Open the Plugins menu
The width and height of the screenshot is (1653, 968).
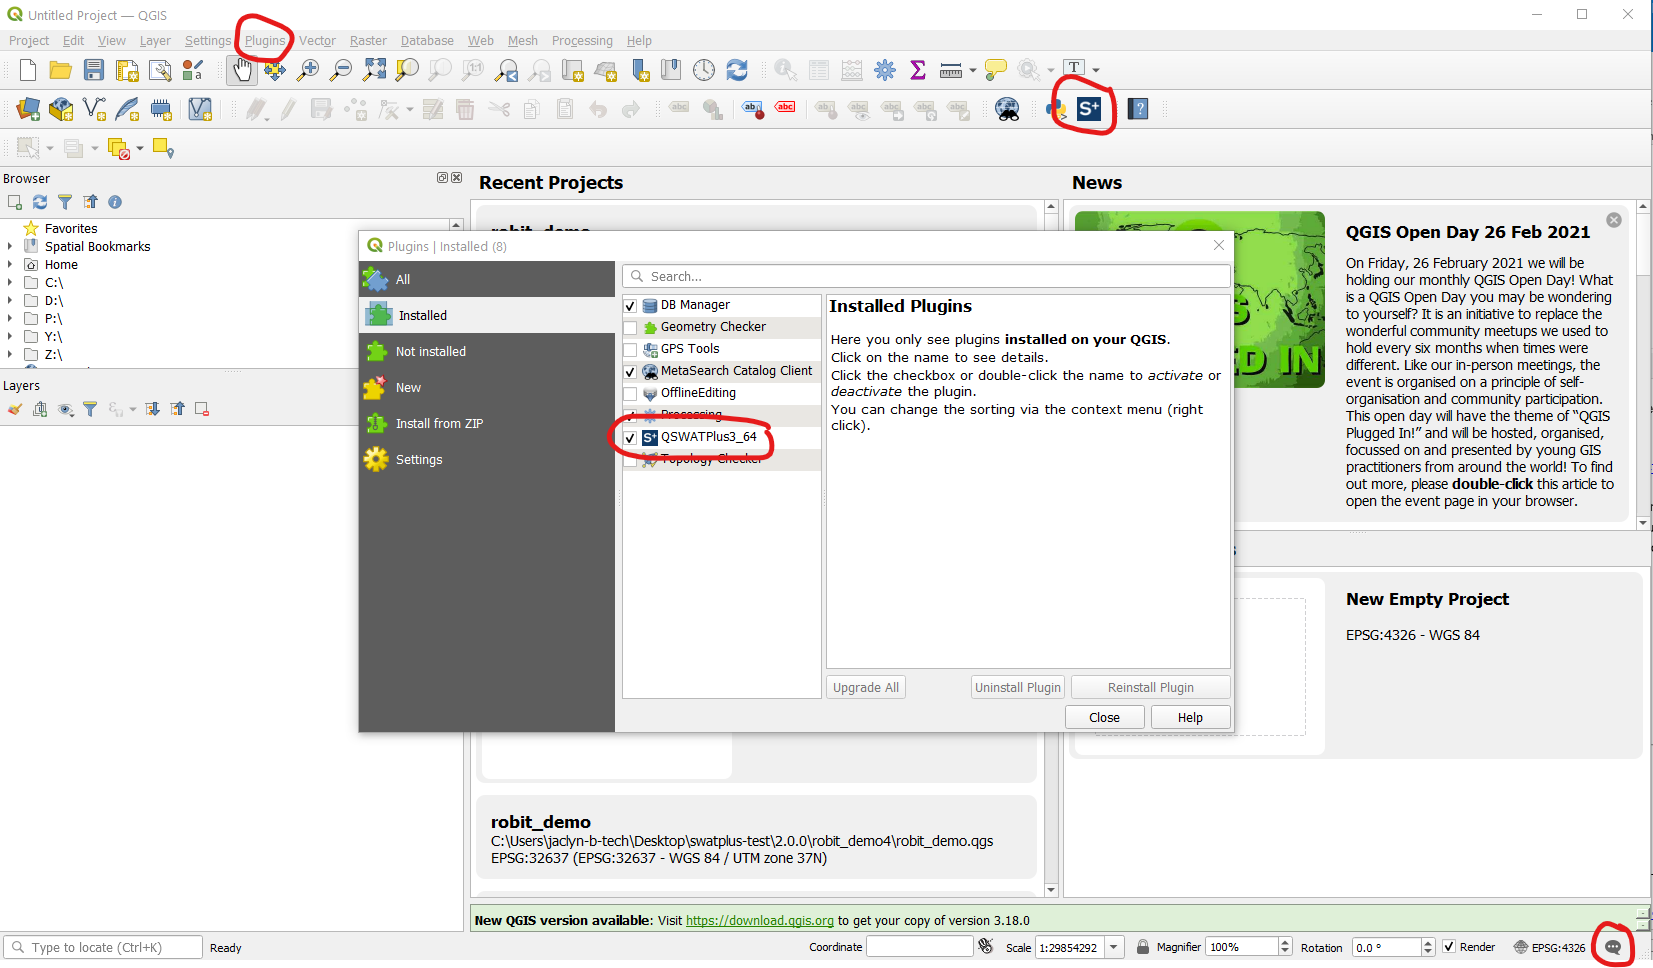pos(265,41)
